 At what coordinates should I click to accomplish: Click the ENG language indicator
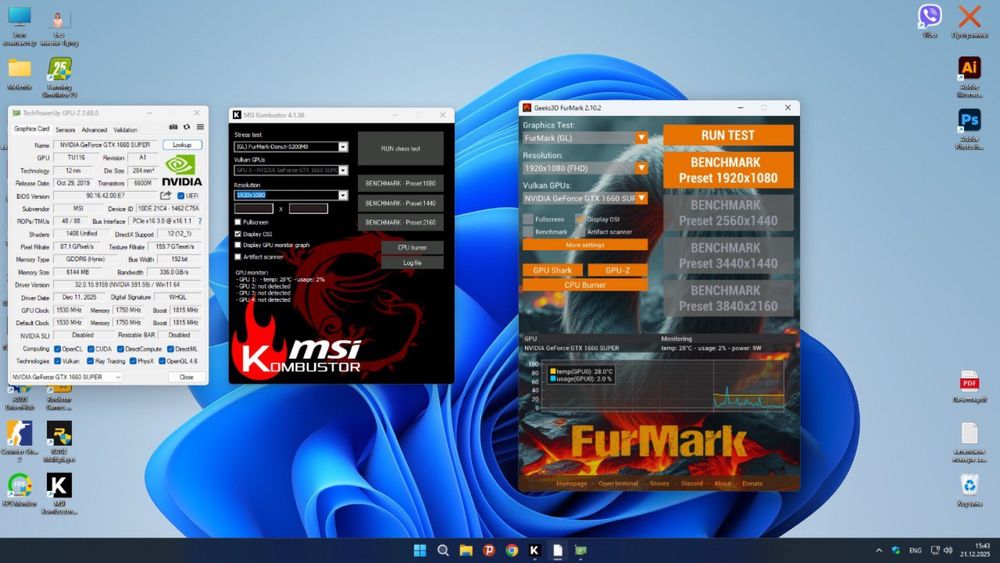click(x=915, y=550)
